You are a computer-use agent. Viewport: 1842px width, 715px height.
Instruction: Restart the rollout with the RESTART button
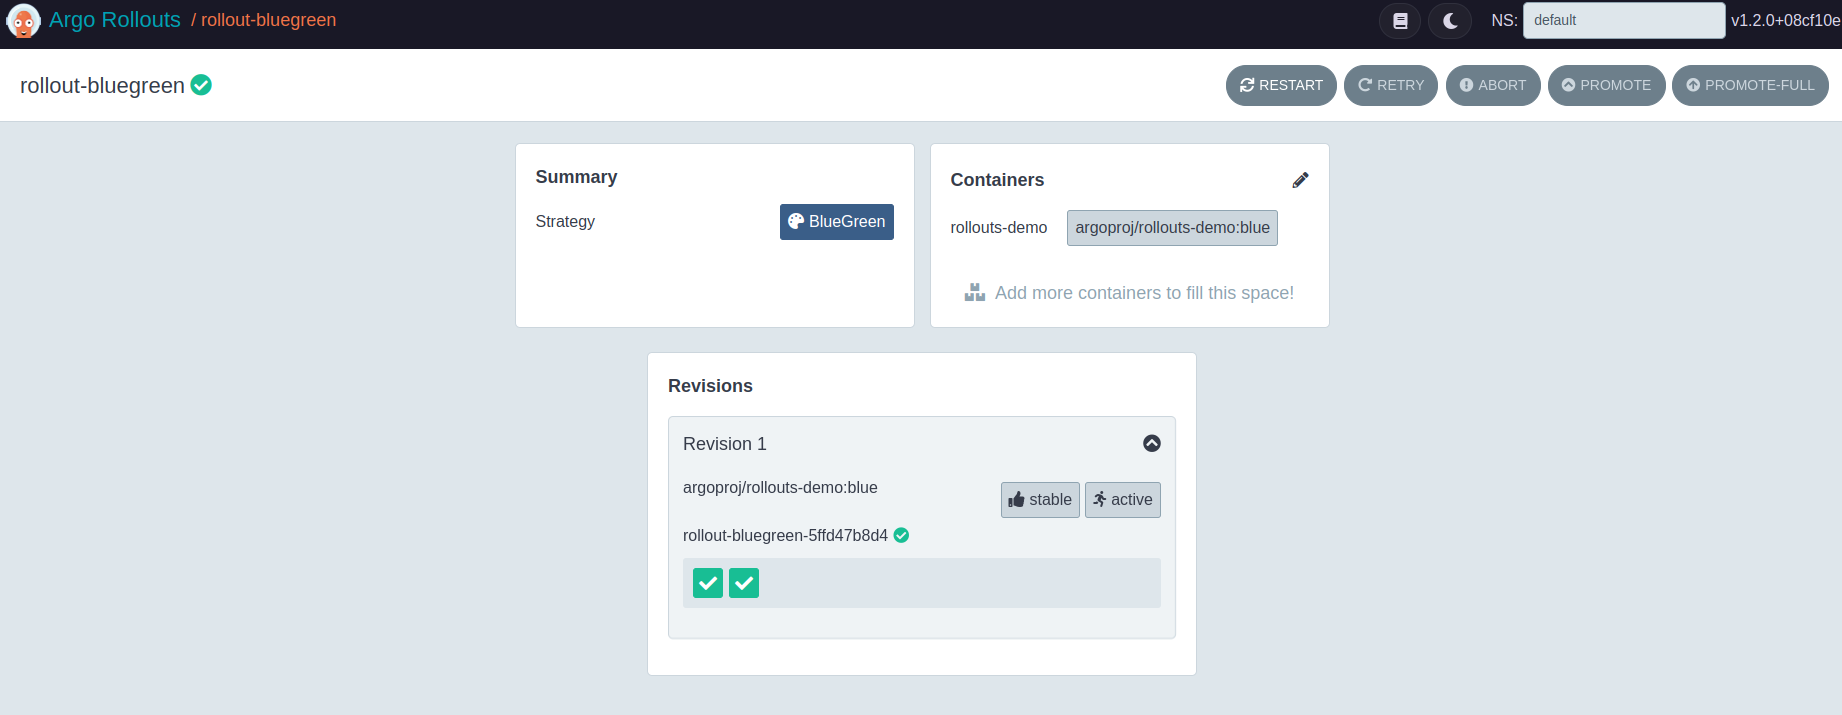1281,85
